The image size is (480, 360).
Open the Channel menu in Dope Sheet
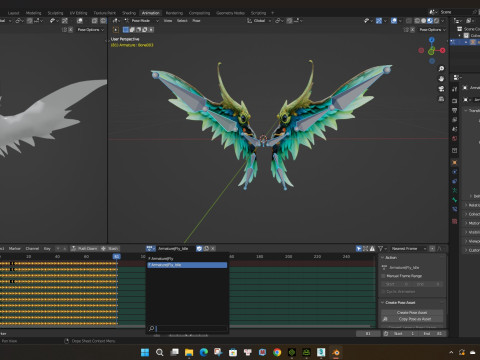32,249
